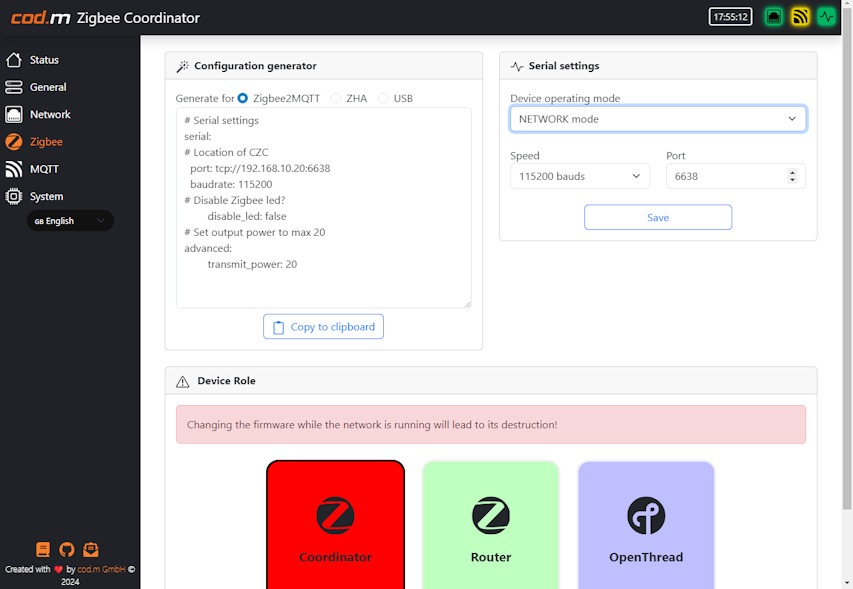853x589 pixels.
Task: Click the 'port: tcp://192.168.10.20:6638' line
Action: (260, 169)
